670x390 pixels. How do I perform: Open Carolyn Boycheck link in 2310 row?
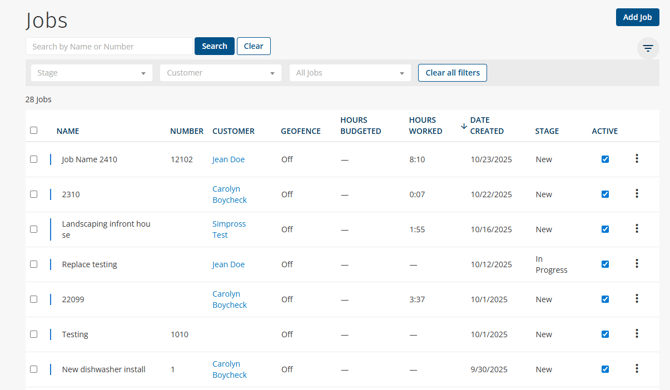tap(229, 194)
